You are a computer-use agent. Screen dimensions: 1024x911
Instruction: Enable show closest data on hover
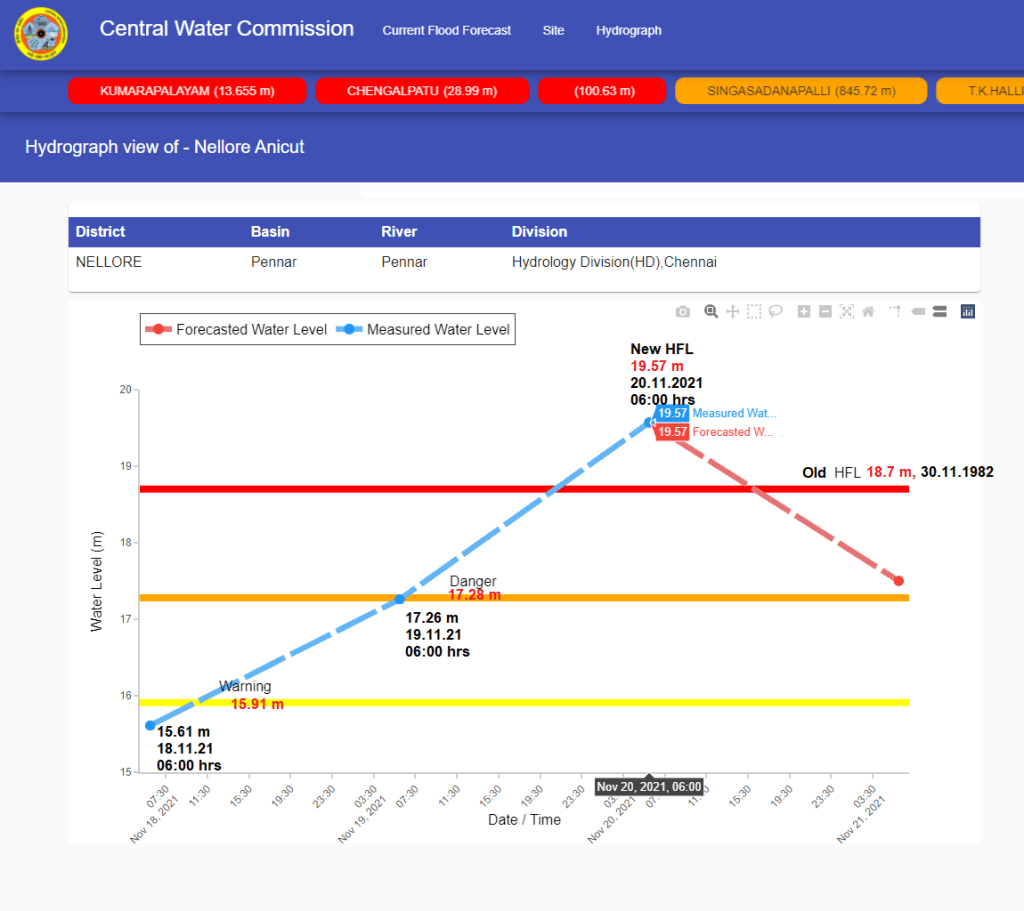918,312
